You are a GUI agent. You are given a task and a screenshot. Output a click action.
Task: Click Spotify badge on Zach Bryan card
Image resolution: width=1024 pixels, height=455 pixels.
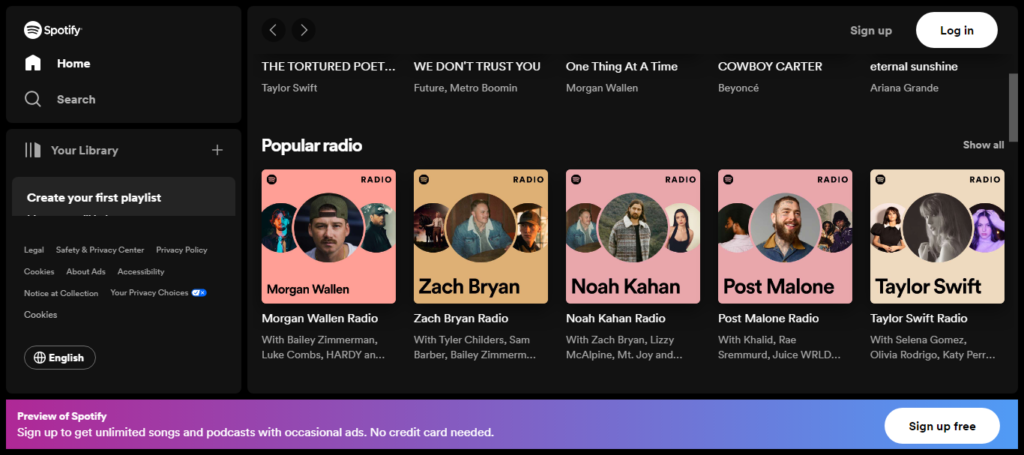[x=424, y=180]
